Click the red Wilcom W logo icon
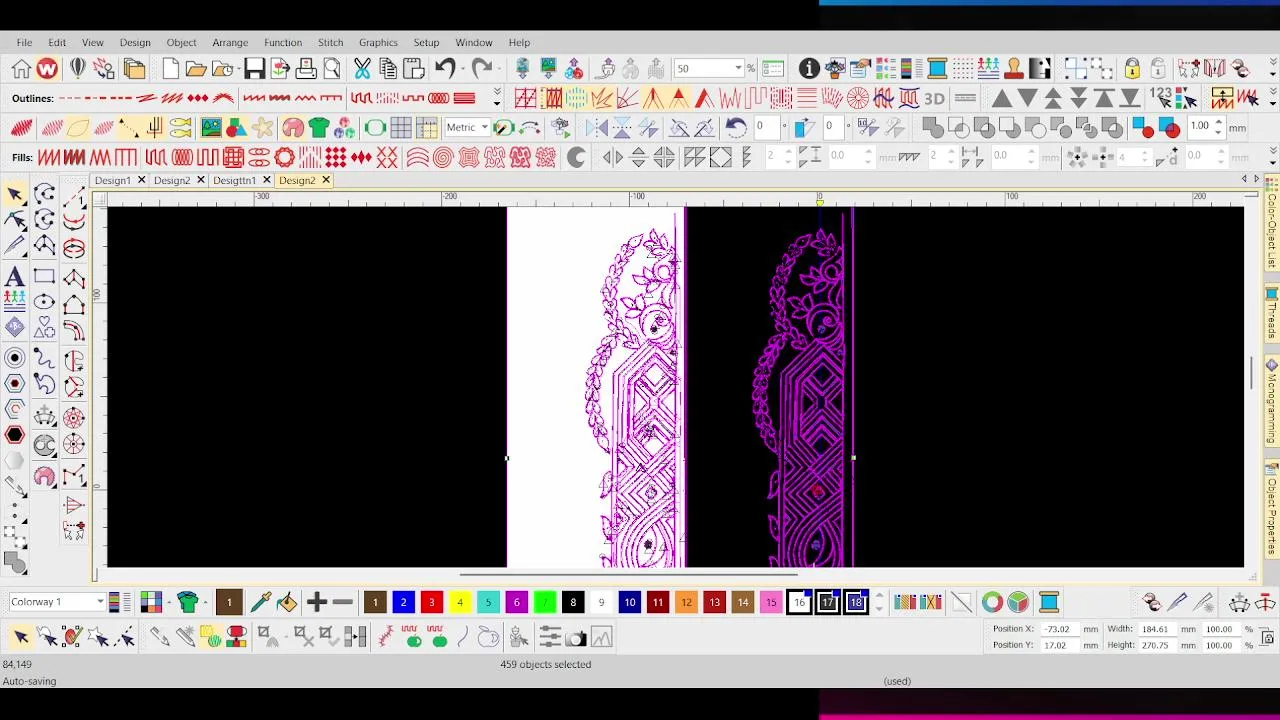 click(47, 68)
